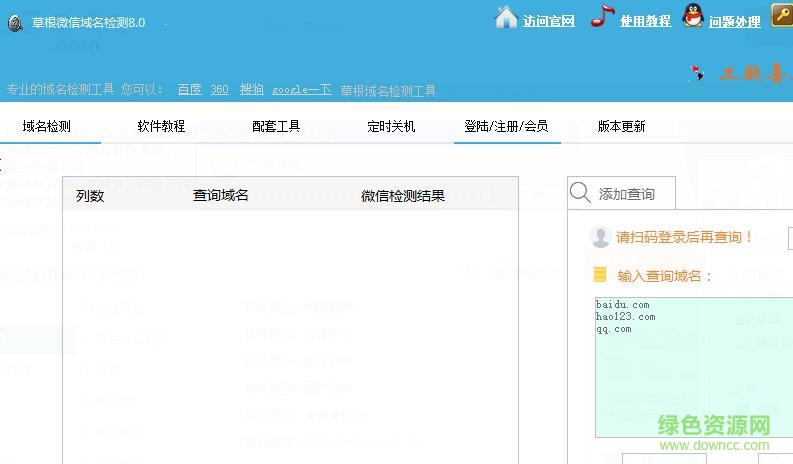Click the yellow list icon beside 输入查询域名
The height and width of the screenshot is (464, 793).
(600, 275)
